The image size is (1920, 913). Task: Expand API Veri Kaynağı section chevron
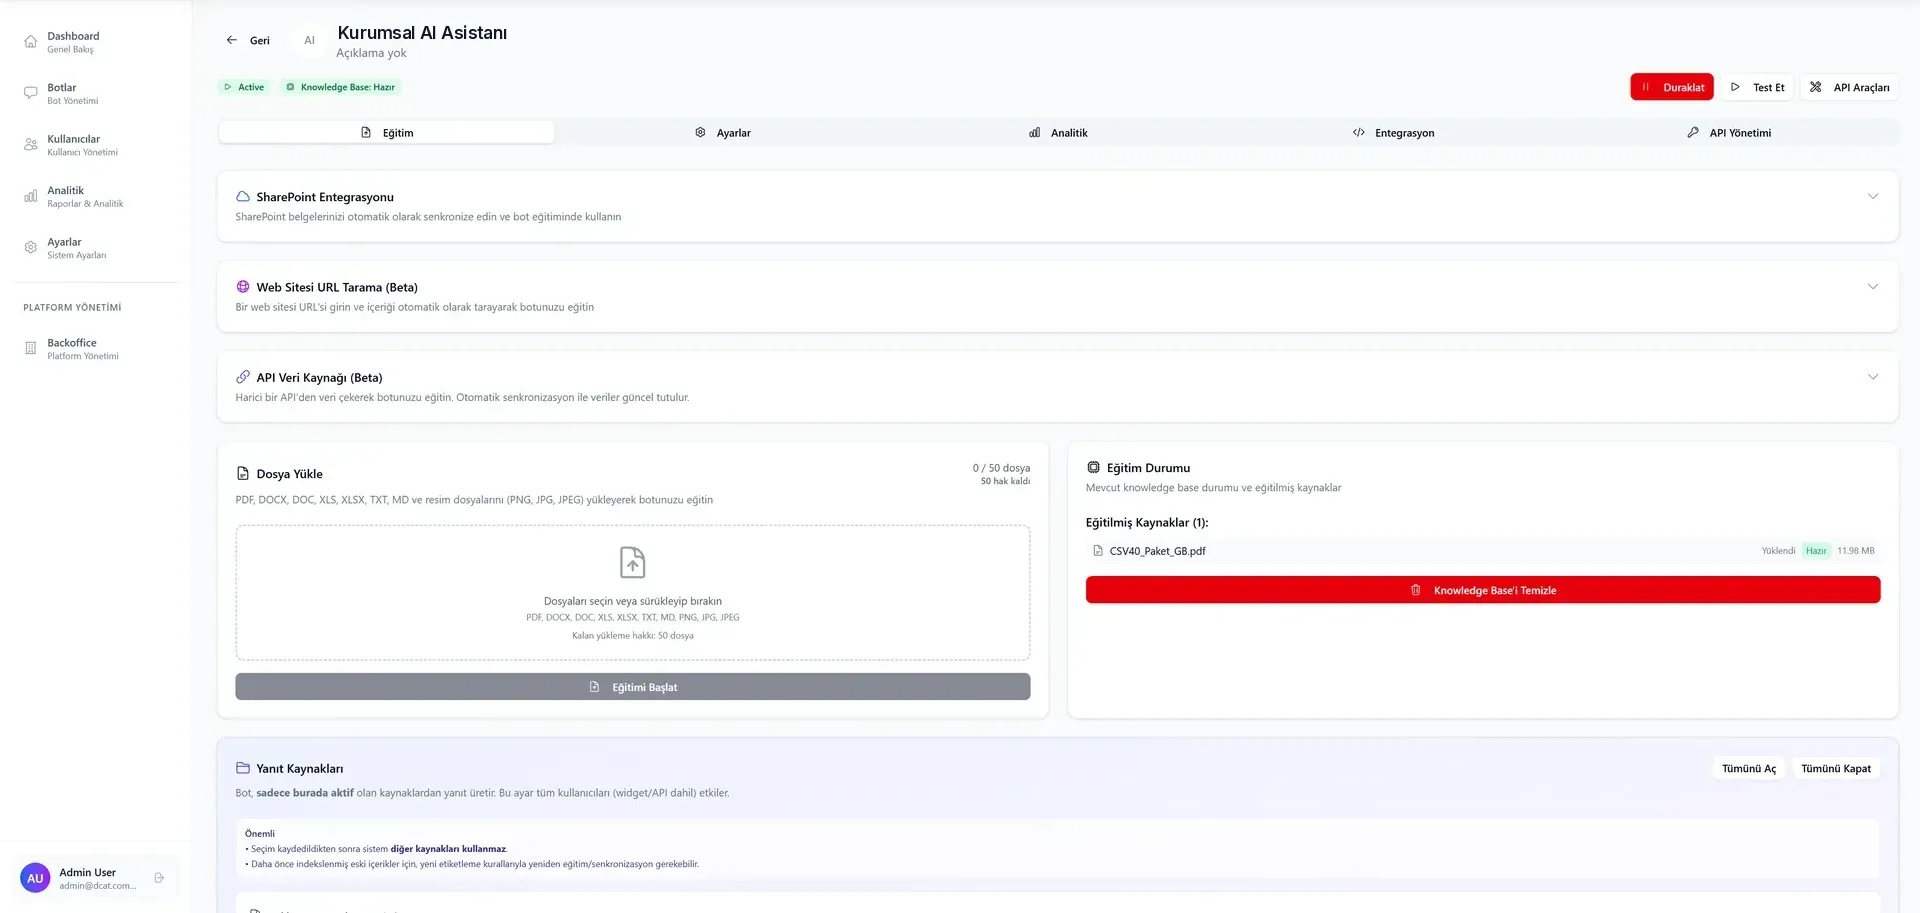(x=1873, y=377)
